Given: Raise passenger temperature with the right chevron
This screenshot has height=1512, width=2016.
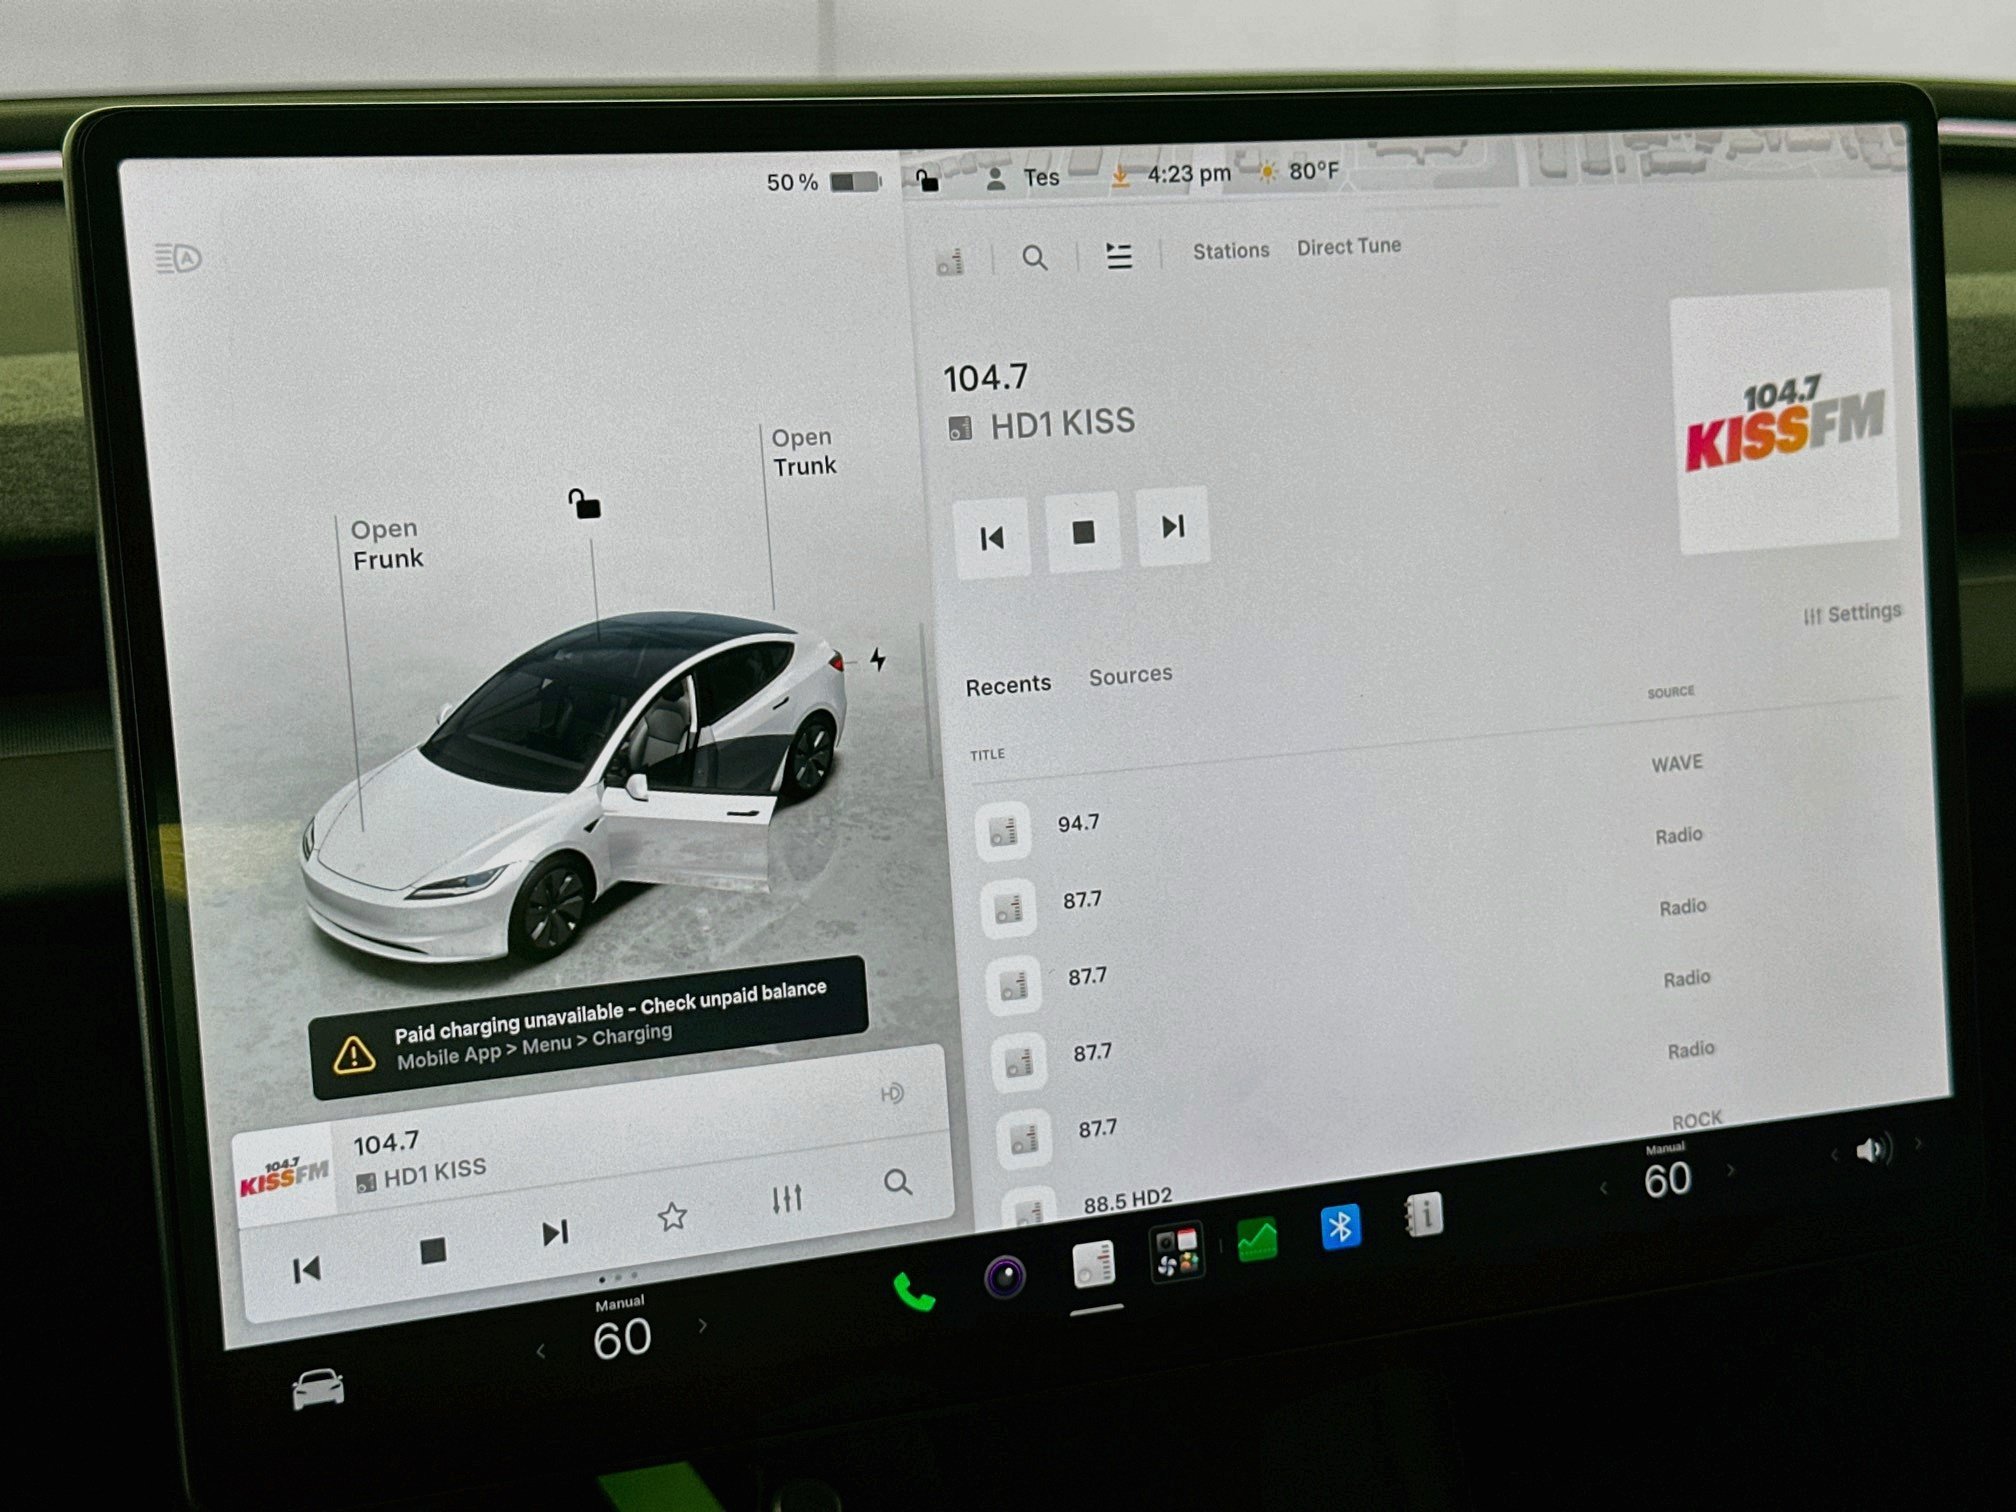Looking at the screenshot, I should (x=1731, y=1170).
